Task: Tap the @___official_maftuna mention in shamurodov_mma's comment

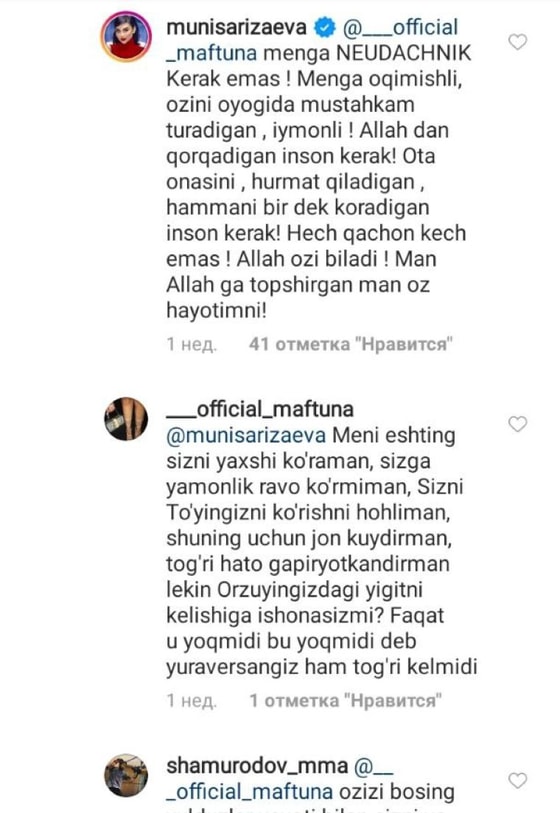Action: tap(280, 778)
